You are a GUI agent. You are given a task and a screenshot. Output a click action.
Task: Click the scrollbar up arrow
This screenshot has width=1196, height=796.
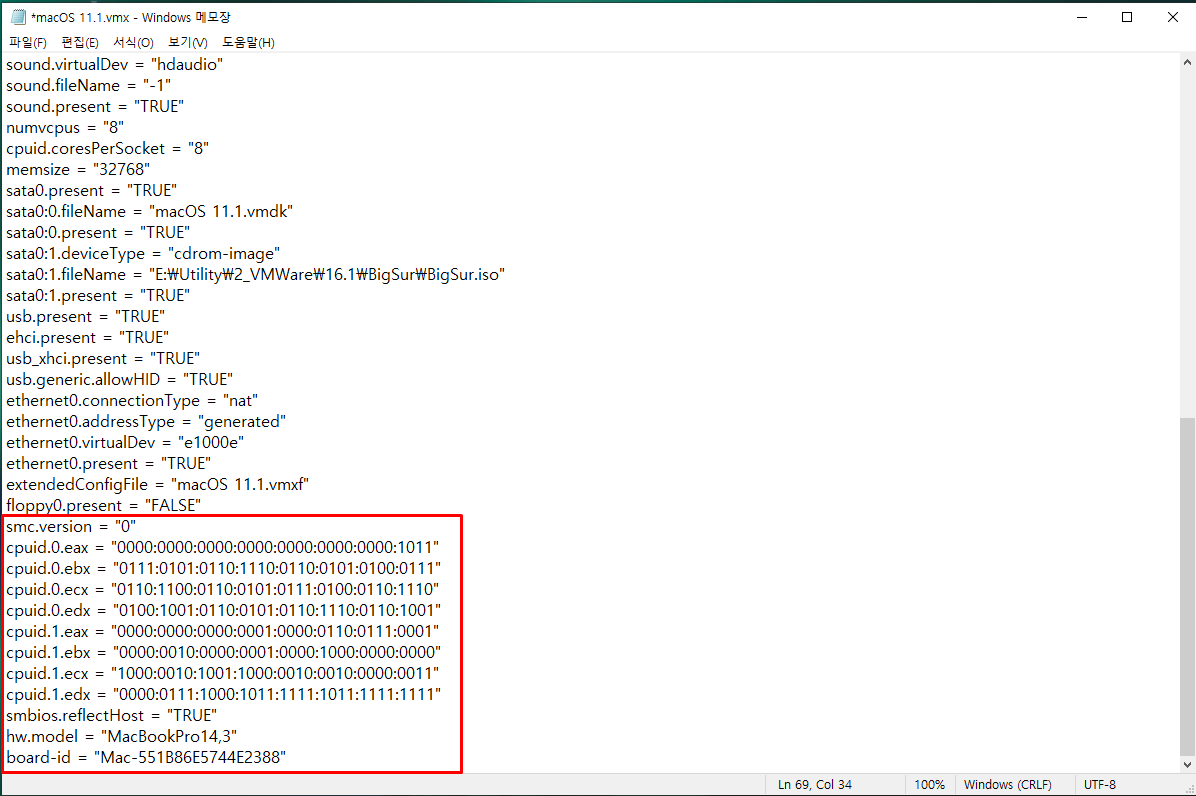[x=1187, y=63]
